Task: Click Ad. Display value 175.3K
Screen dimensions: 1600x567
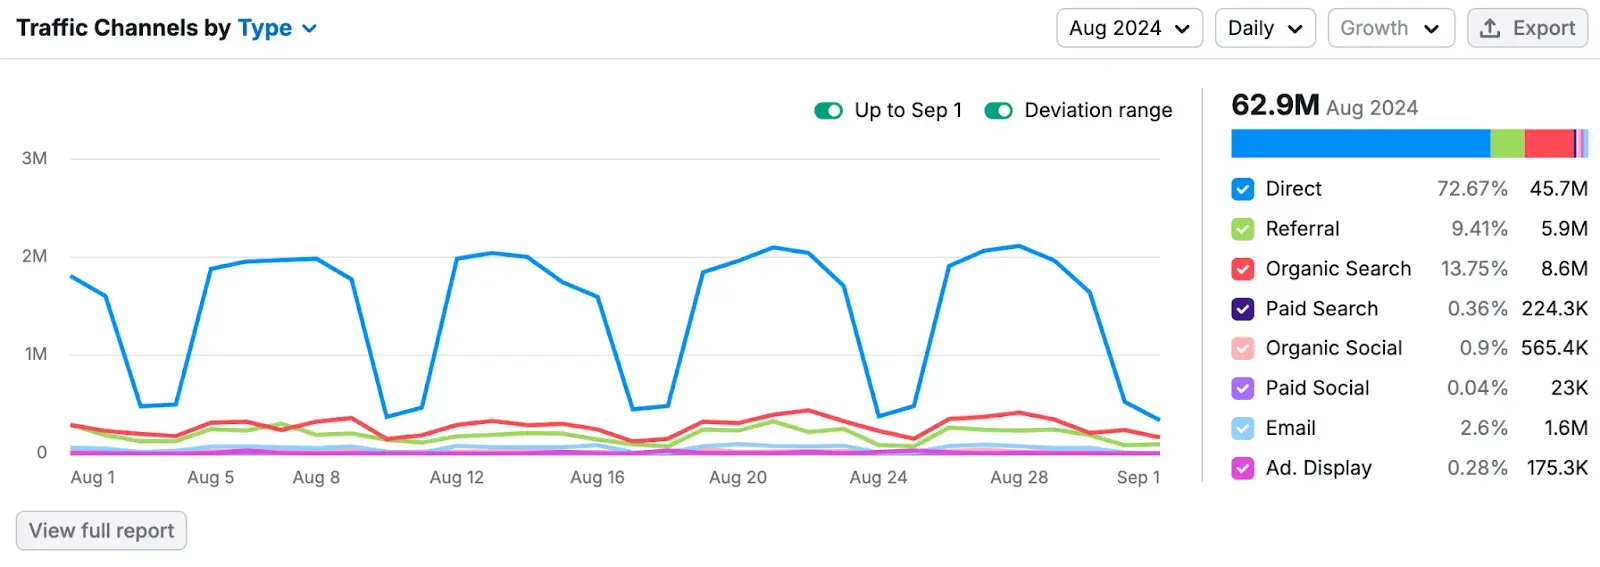Action: (x=1557, y=468)
